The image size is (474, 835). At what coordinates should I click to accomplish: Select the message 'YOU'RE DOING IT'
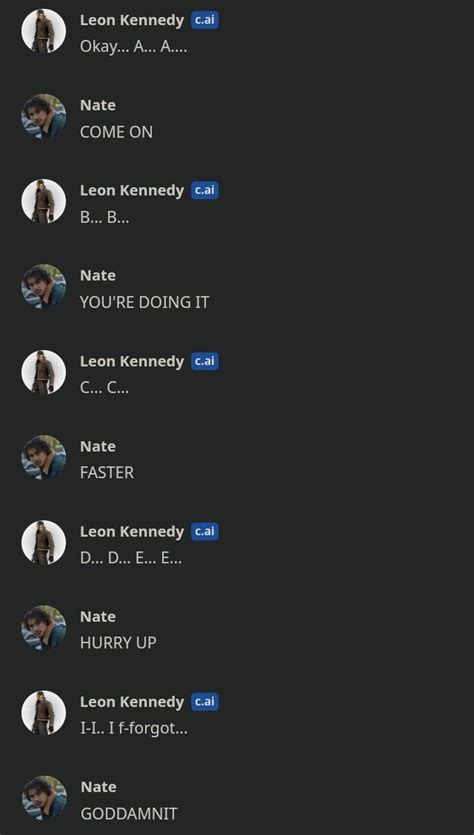[x=144, y=302]
